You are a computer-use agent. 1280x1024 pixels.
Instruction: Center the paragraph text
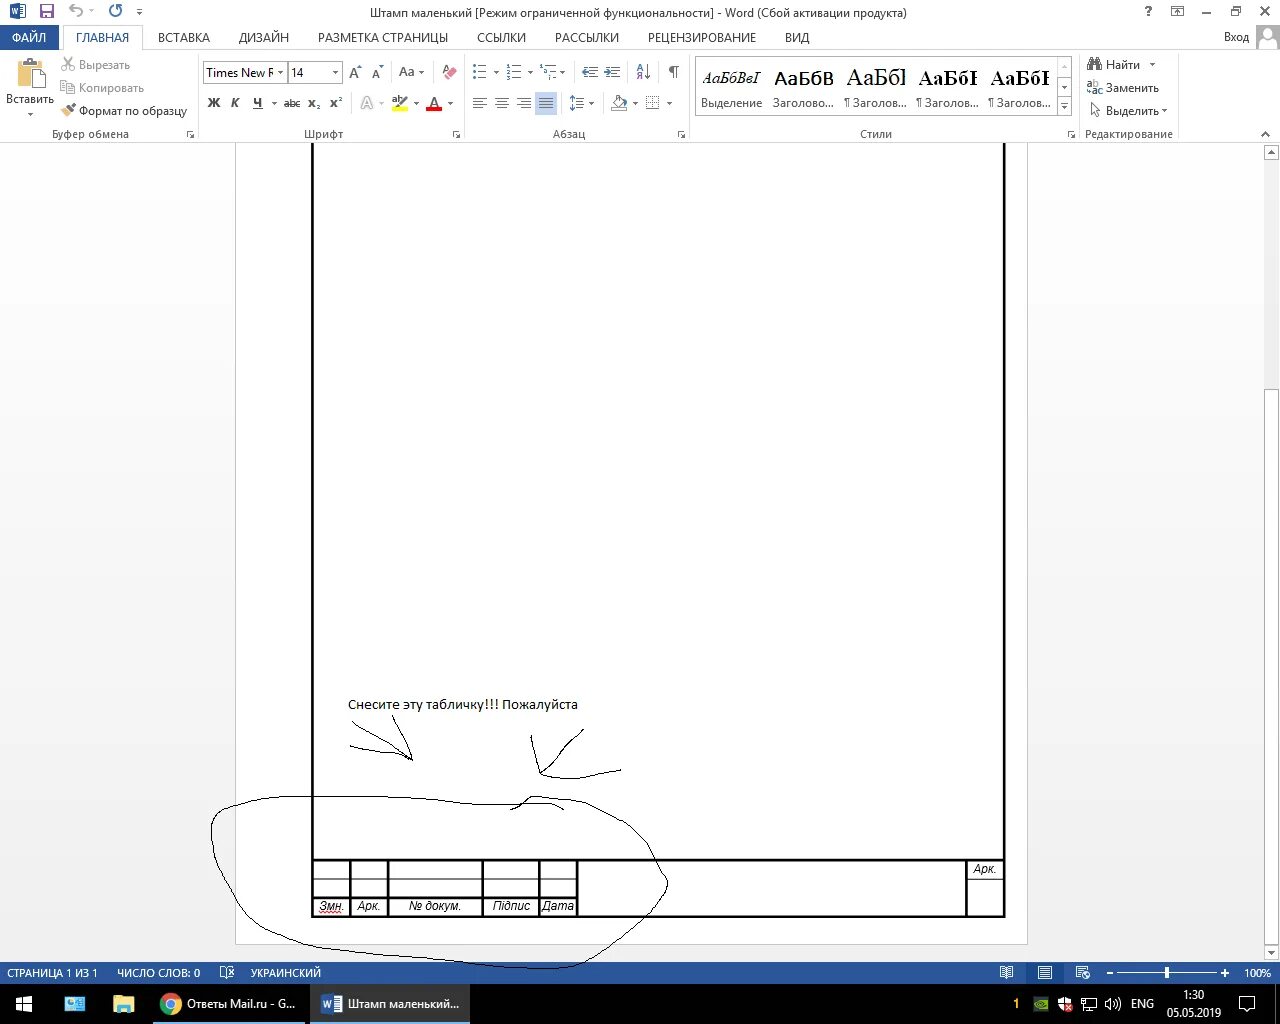(x=502, y=103)
